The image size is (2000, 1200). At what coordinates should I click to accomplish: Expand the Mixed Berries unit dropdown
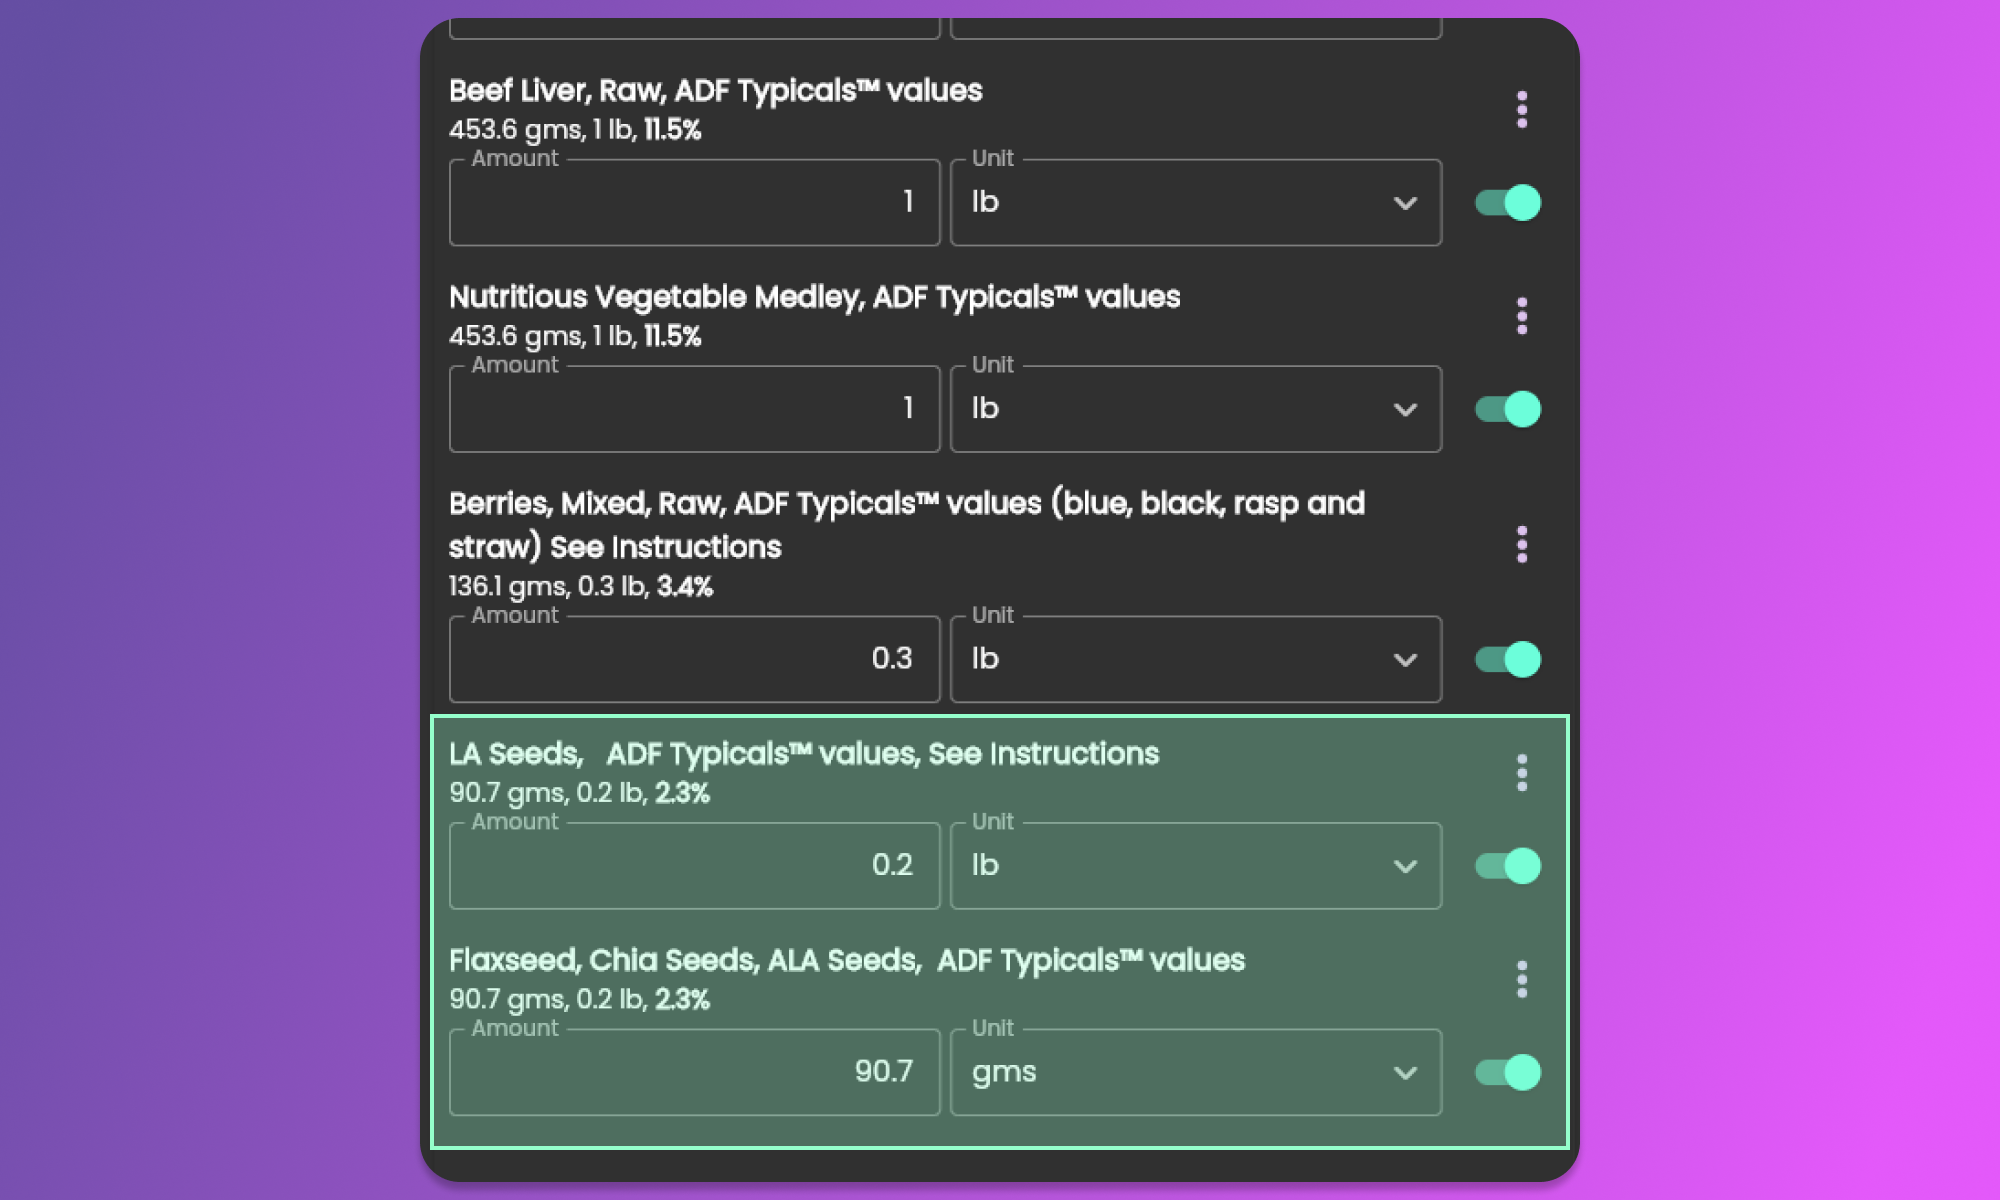tap(1195, 659)
